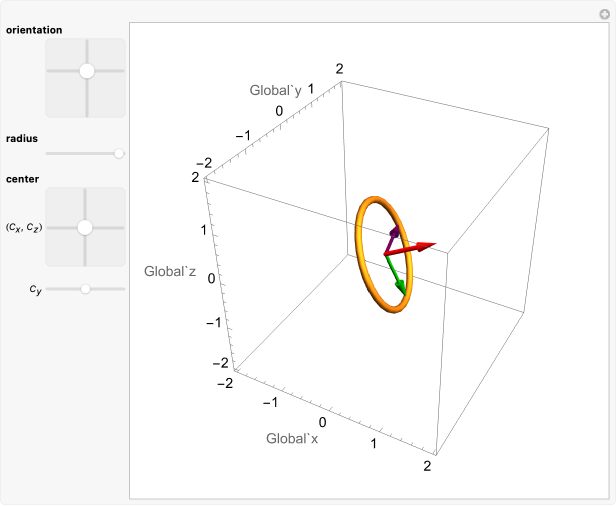
Task: Click the orientation 2D slider knob
Action: 86,71
